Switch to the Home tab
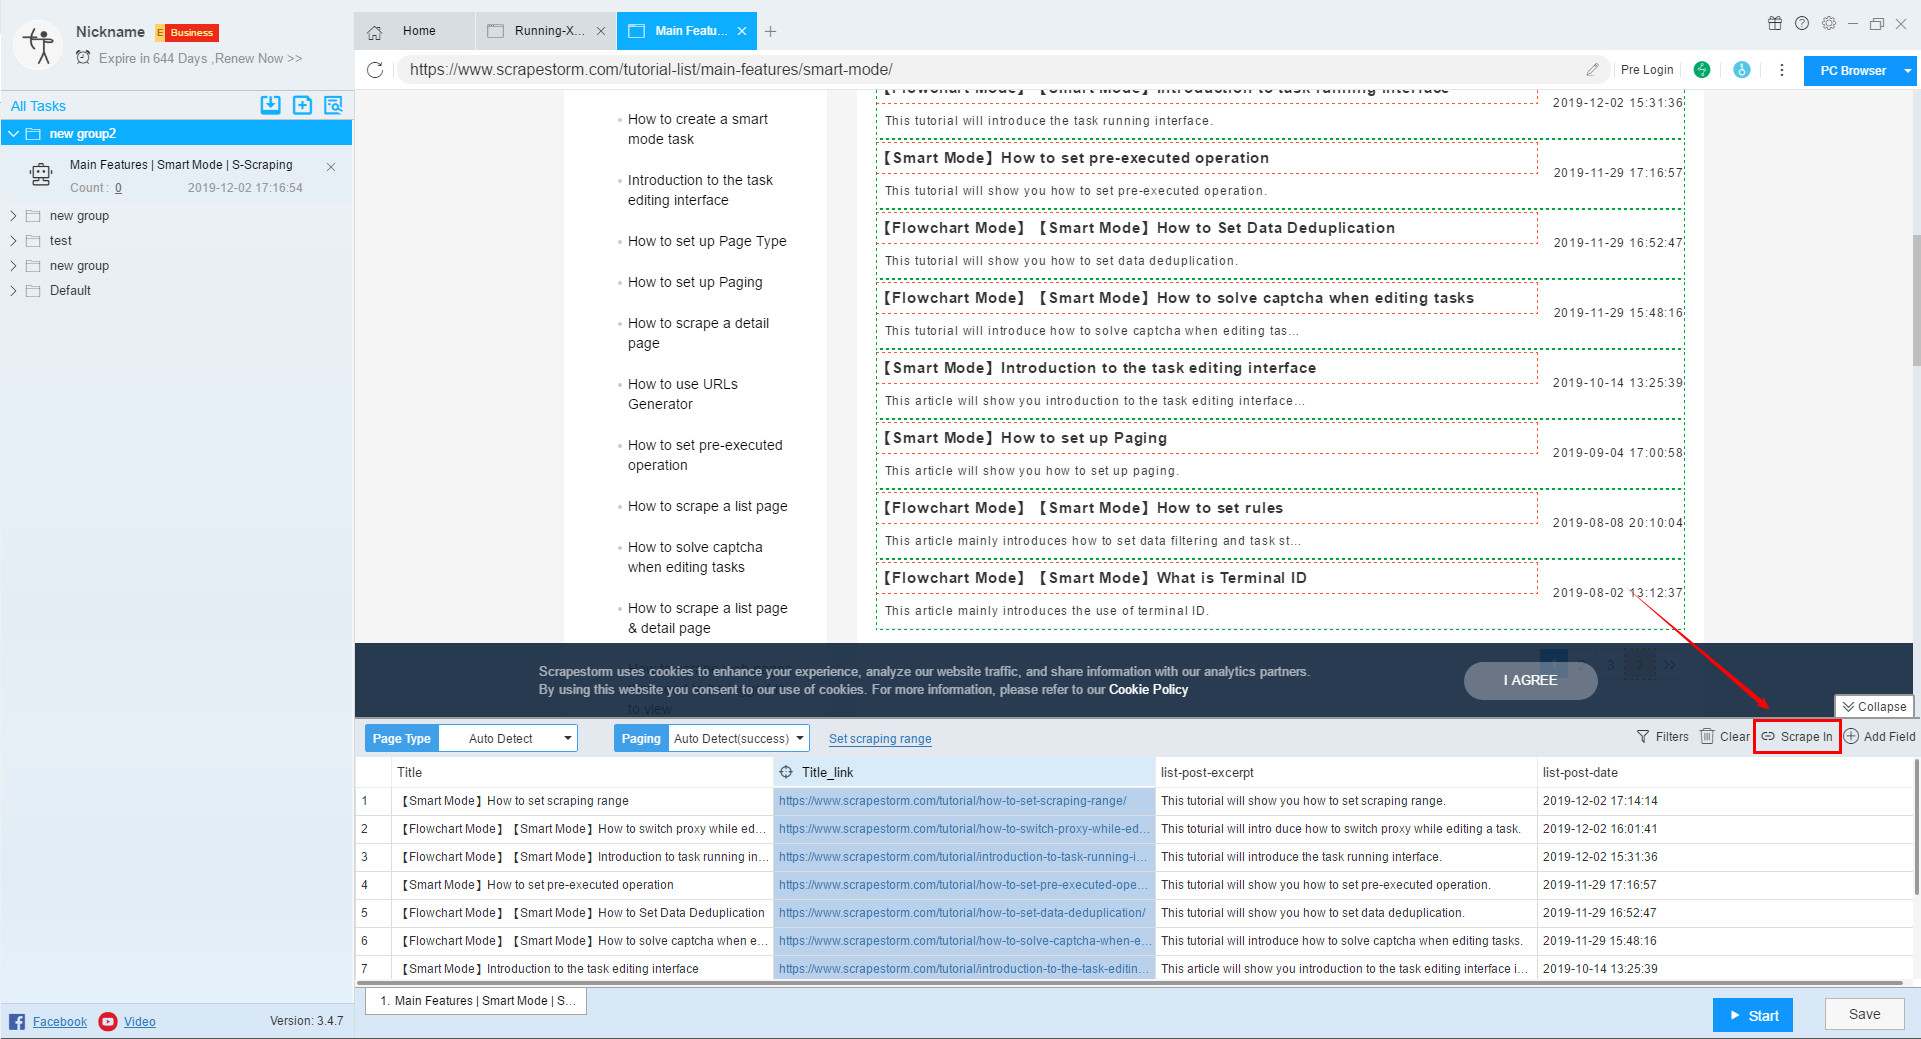 click(x=414, y=31)
